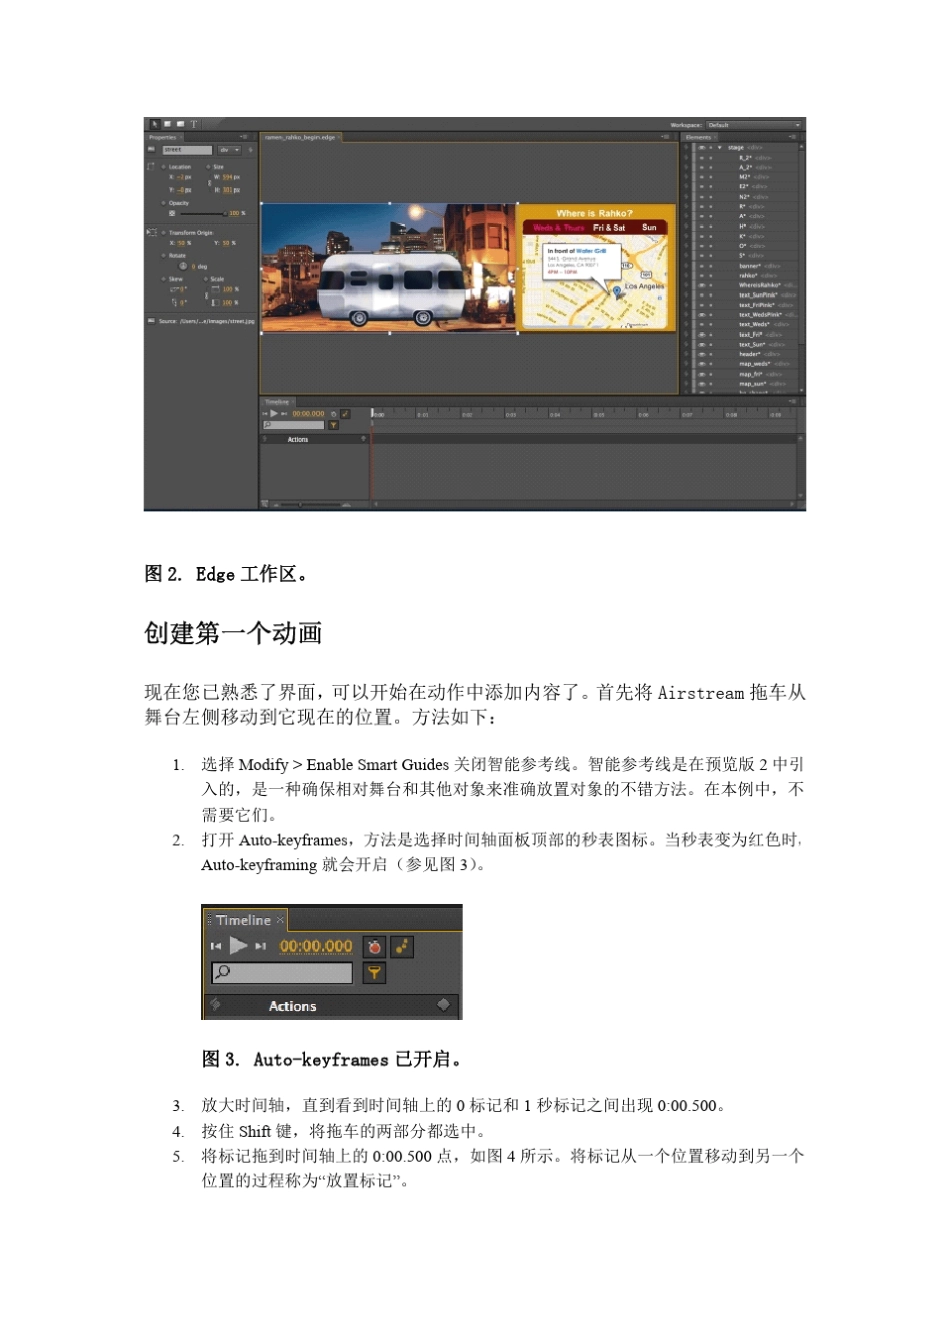Click the keyframe diamond beside Scale
The image size is (950, 1344).
[206, 279]
